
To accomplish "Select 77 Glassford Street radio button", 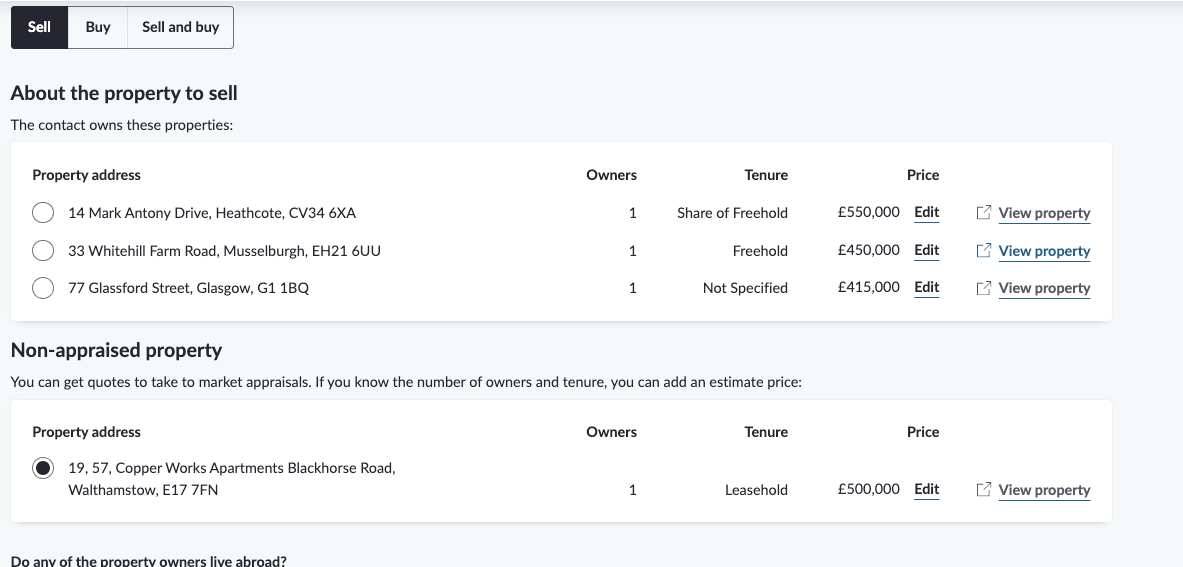I will (x=43, y=288).
